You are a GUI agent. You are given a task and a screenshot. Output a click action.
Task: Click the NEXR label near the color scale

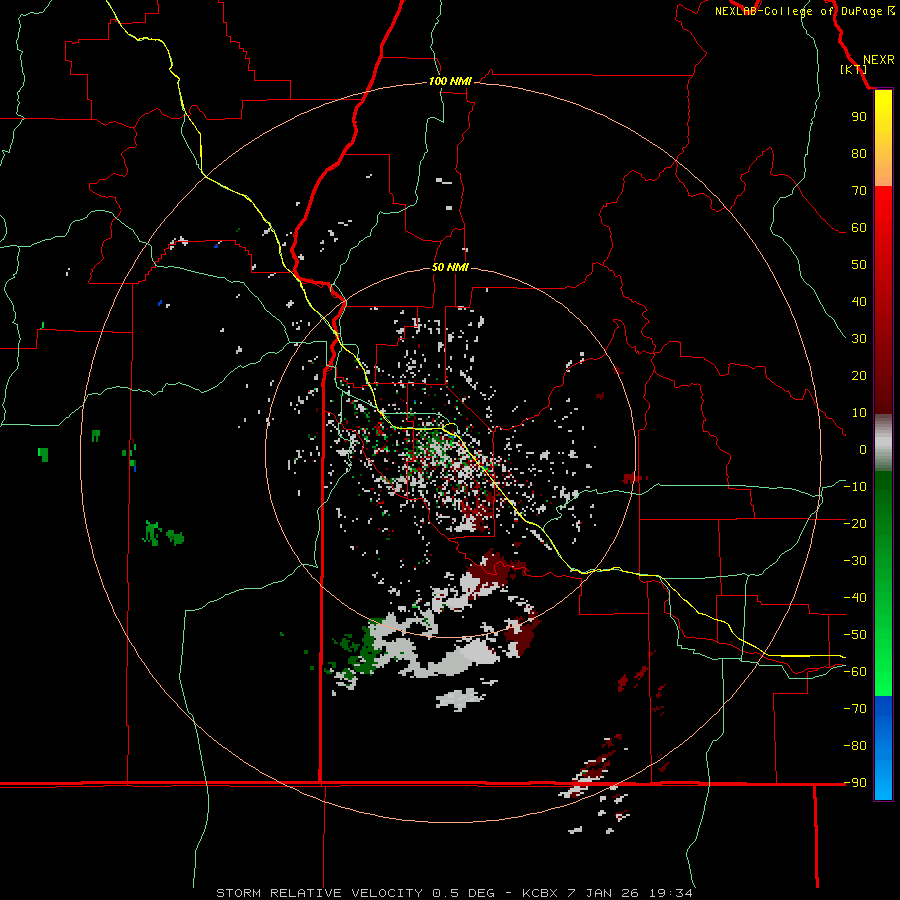(878, 60)
